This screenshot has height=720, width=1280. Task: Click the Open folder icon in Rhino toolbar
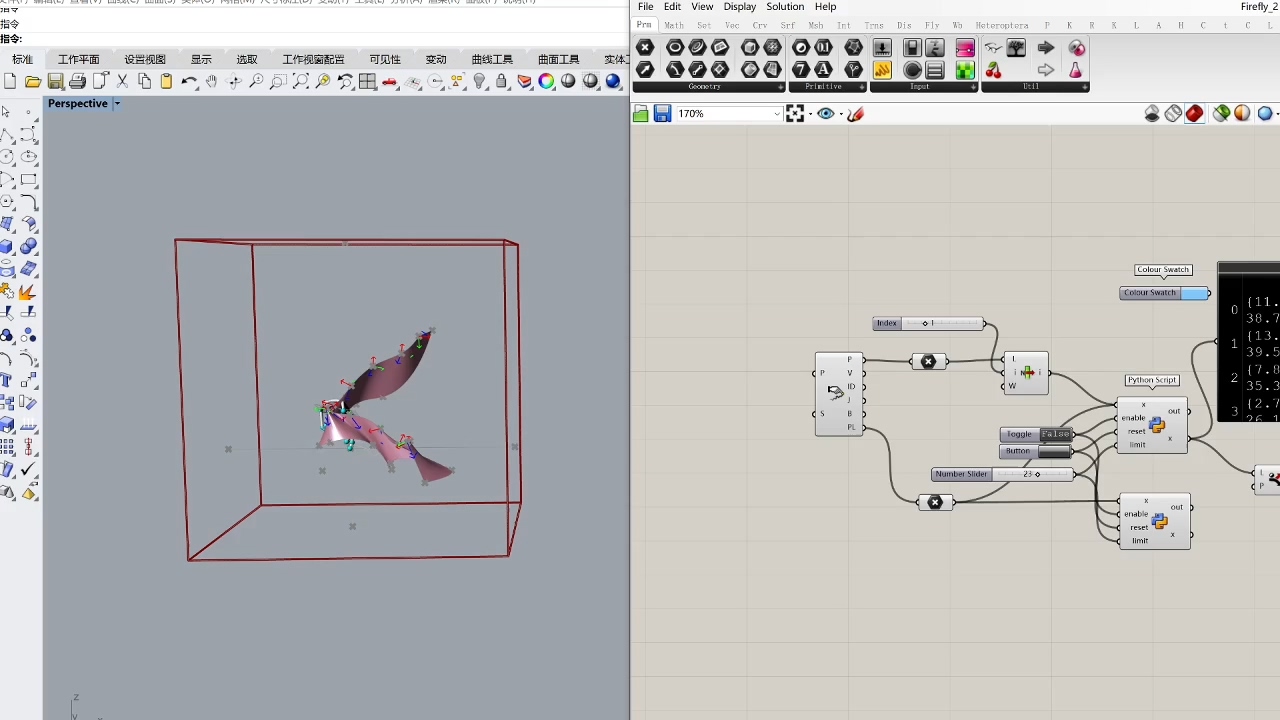click(x=33, y=82)
